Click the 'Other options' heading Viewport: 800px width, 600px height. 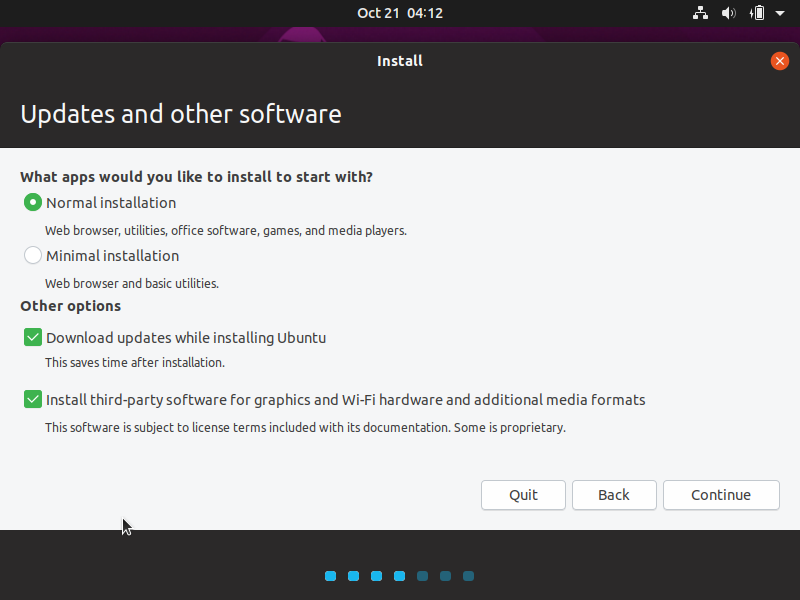click(70, 306)
